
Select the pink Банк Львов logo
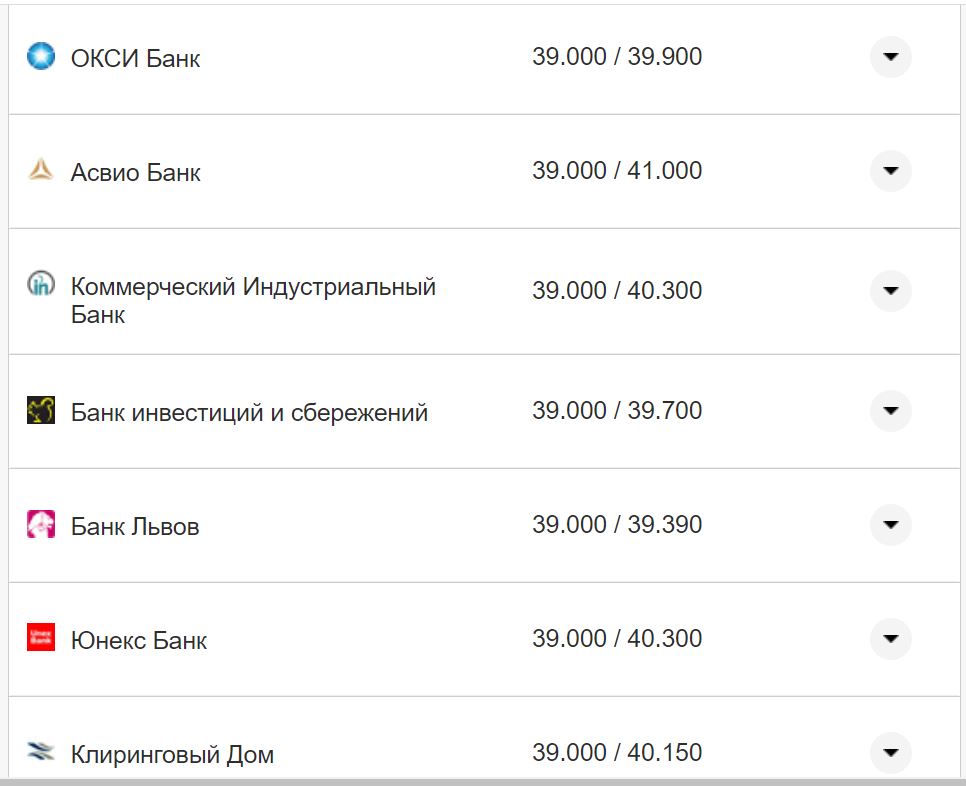pos(40,525)
